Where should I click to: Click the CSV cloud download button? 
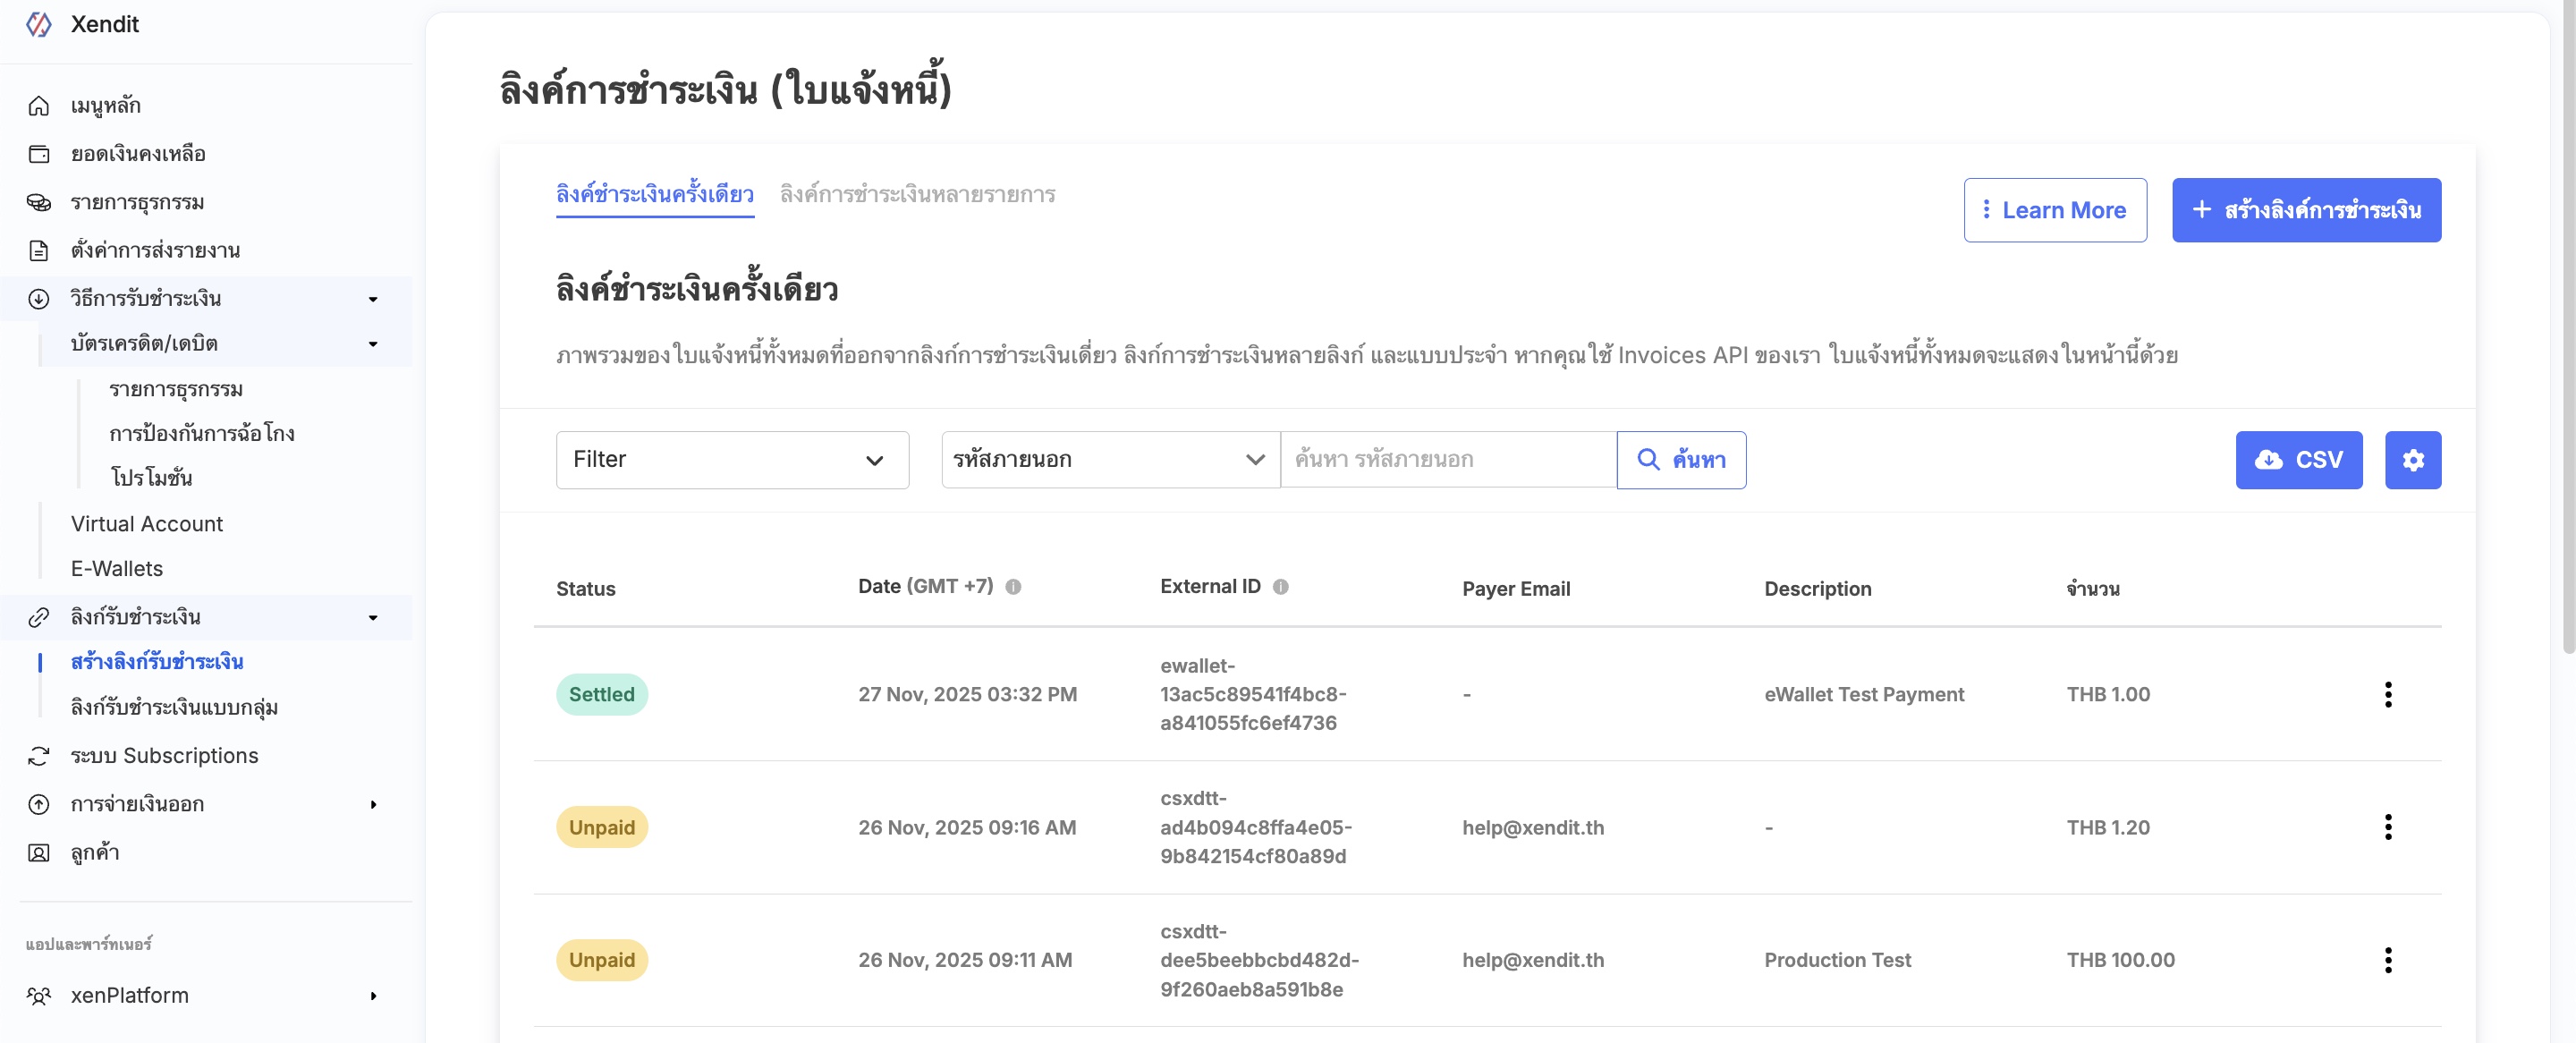tap(2298, 460)
